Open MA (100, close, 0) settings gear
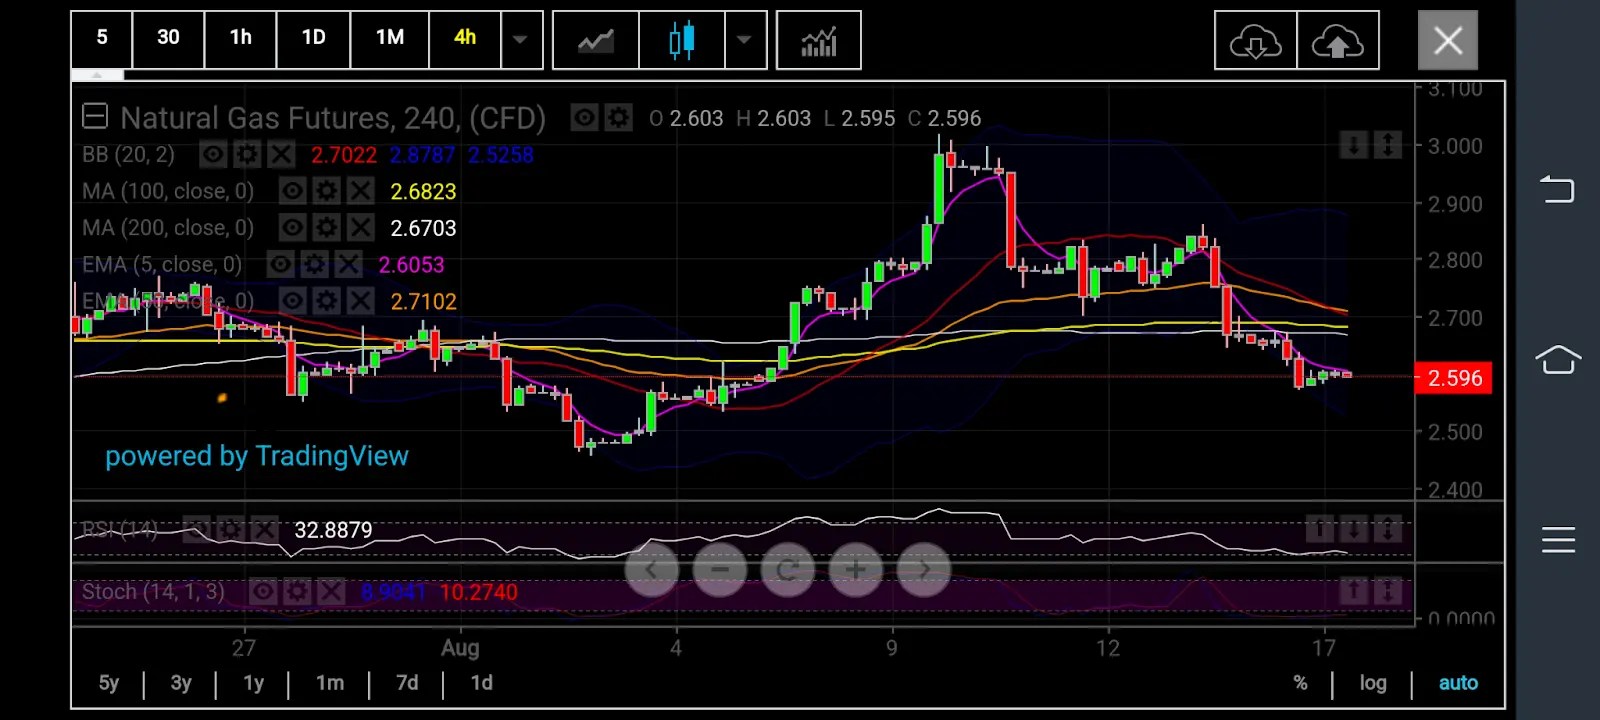Screen dimensions: 1600x720 pyautogui.click(x=326, y=191)
